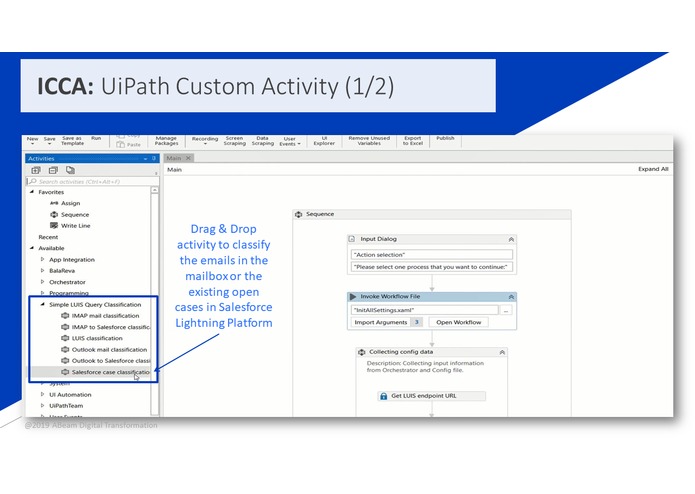Expand the UI Automation node
Screen dimensions: 695x494
43,394
